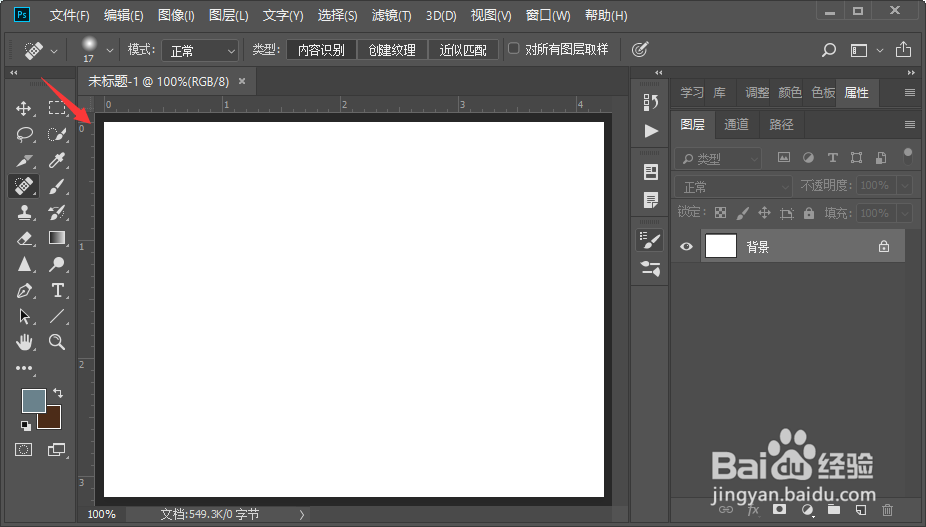This screenshot has height=527, width=926.
Task: Select the Eraser tool
Action: (x=24, y=238)
